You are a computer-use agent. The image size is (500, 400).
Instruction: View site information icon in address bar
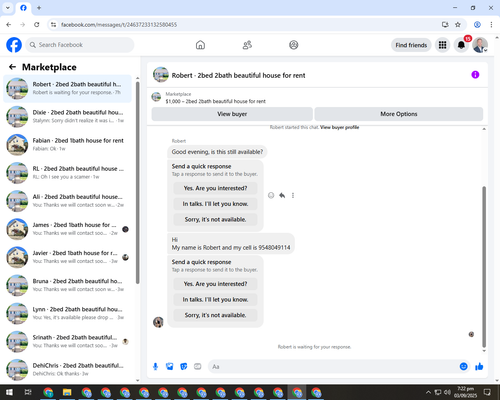[53, 25]
